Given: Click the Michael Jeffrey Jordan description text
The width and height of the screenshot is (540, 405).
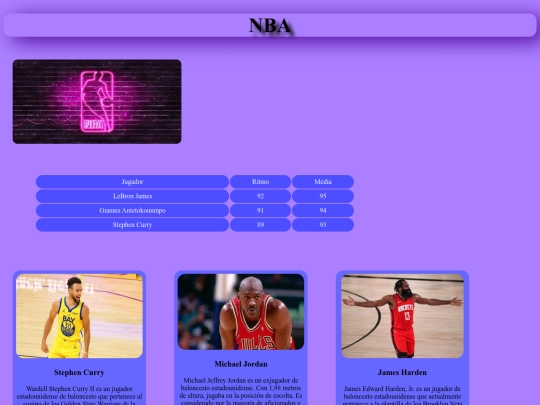Looking at the screenshot, I should 241,391.
